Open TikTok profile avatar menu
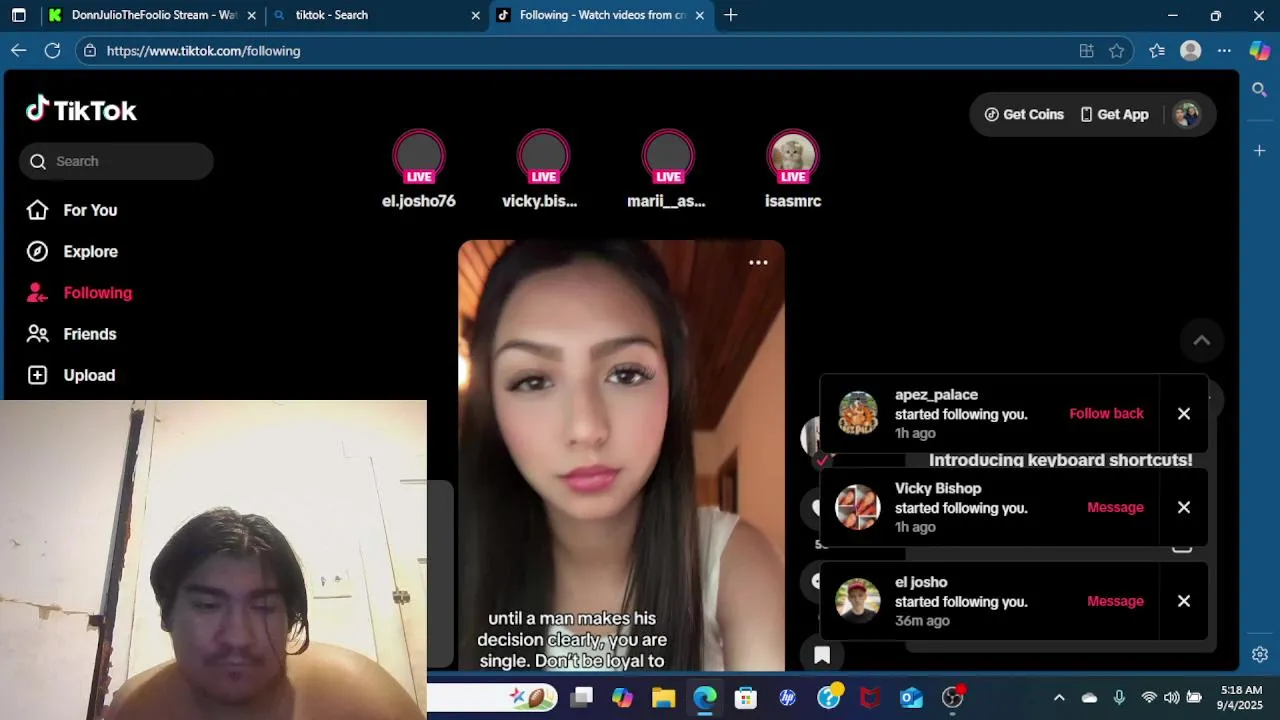 pos(1187,114)
